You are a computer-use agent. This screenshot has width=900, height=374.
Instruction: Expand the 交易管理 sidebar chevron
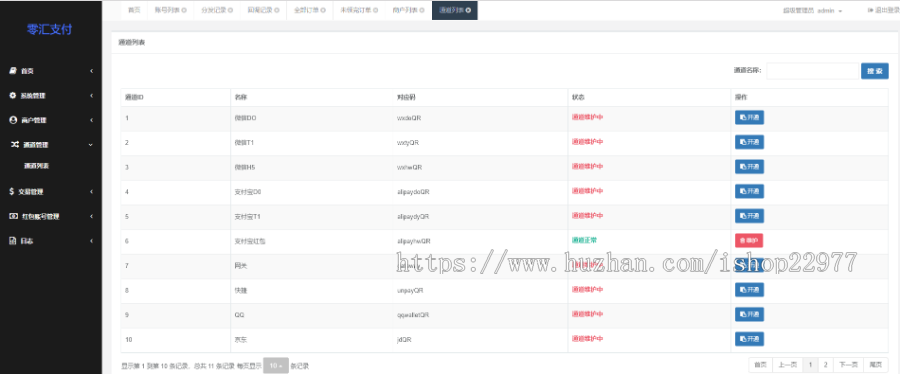tap(91, 192)
